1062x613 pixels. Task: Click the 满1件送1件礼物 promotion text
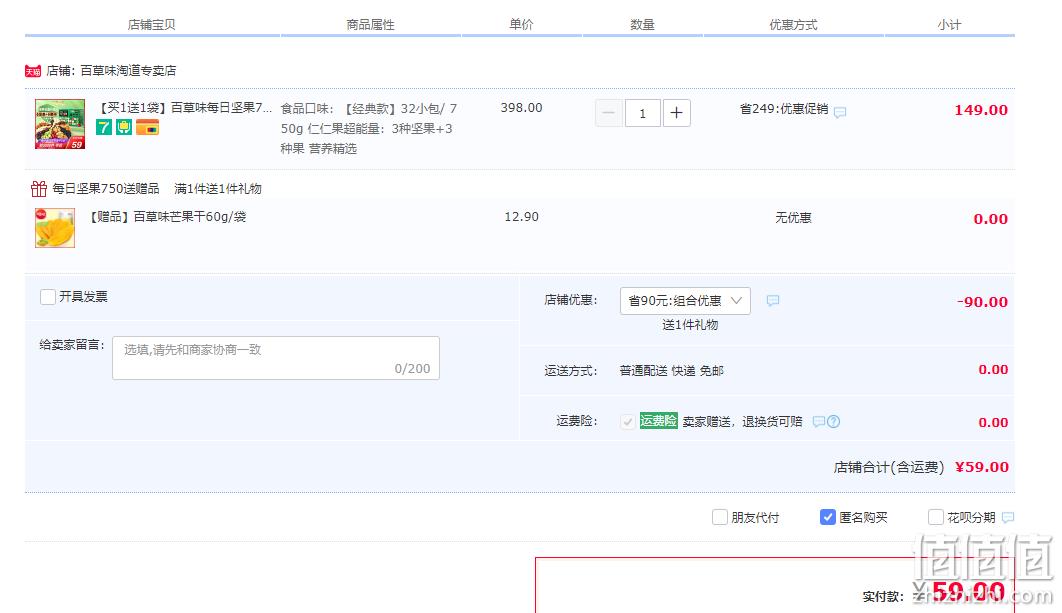(217, 188)
